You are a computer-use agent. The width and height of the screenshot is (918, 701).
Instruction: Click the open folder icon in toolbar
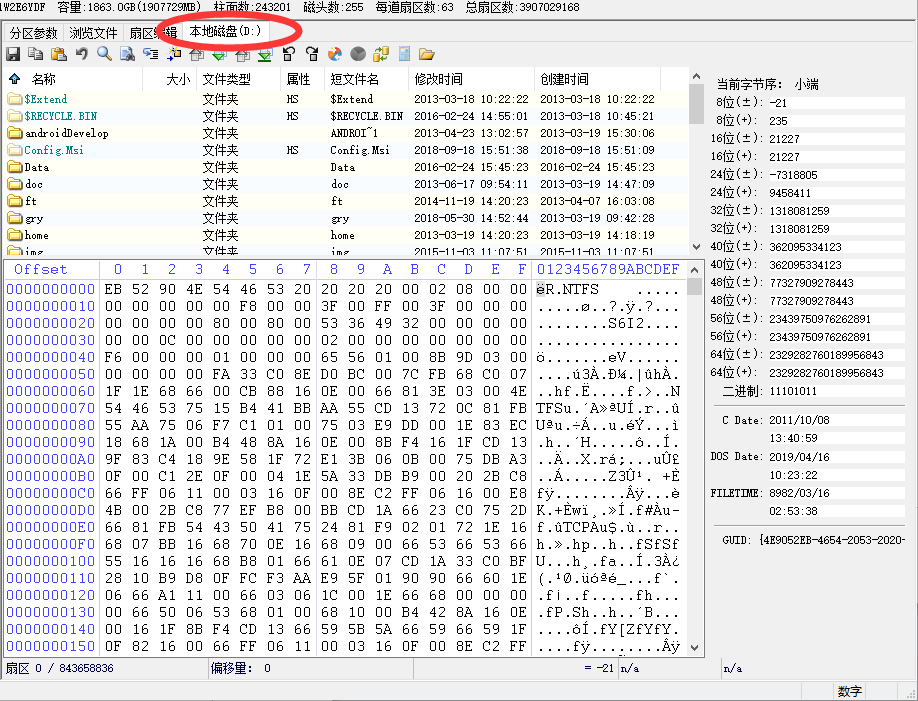tap(427, 54)
